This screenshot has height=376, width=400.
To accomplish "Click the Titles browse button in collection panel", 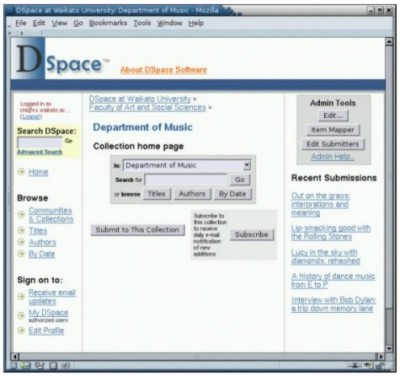I will tap(157, 194).
